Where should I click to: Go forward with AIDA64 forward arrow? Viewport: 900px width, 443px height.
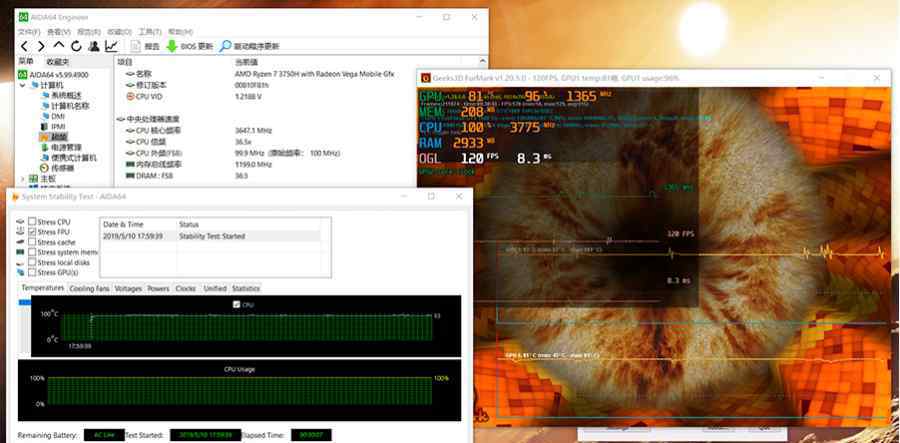click(x=41, y=46)
